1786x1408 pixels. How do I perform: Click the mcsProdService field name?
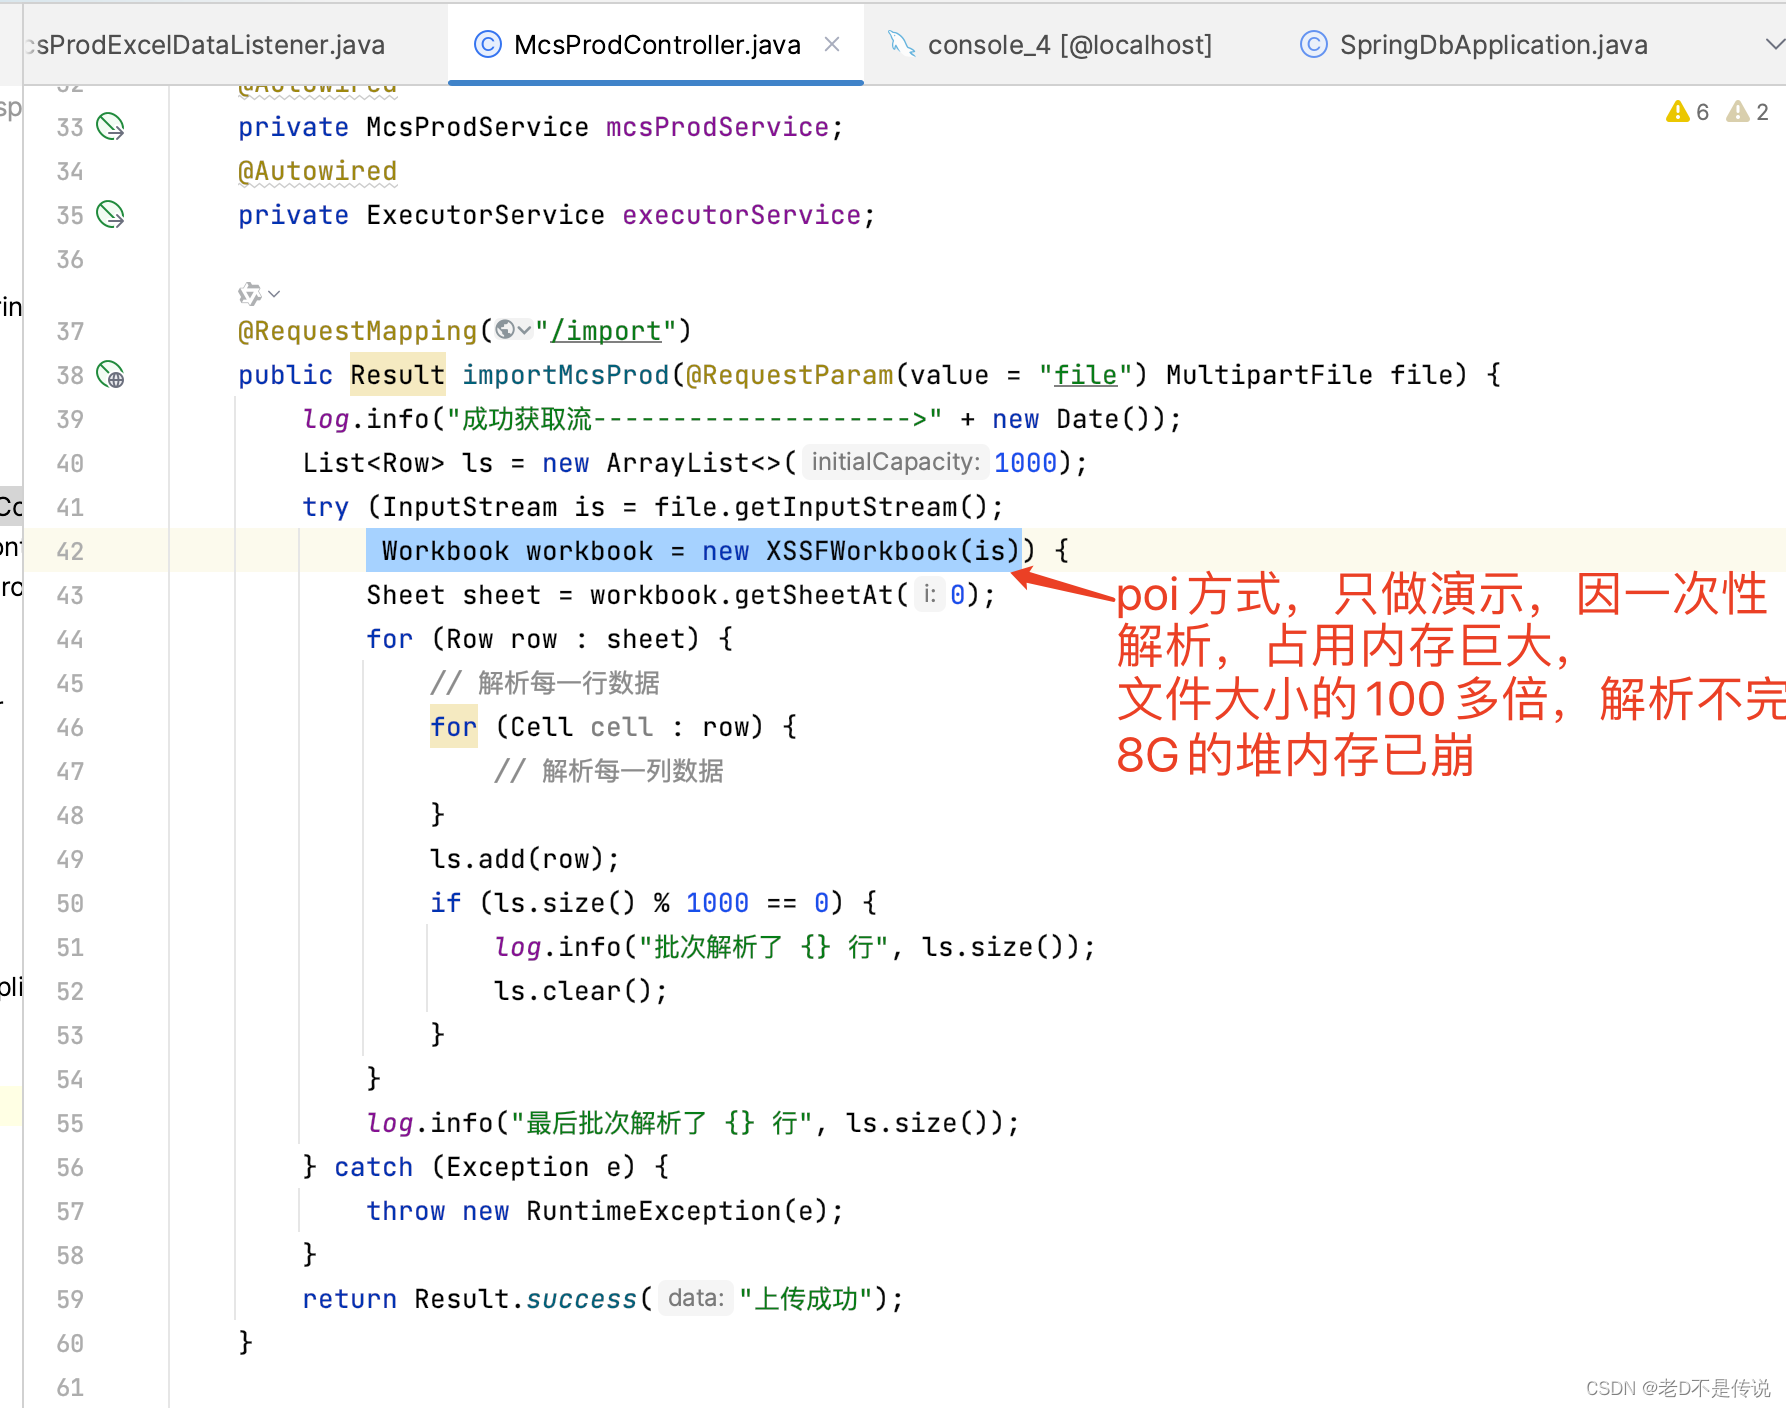[x=717, y=127]
